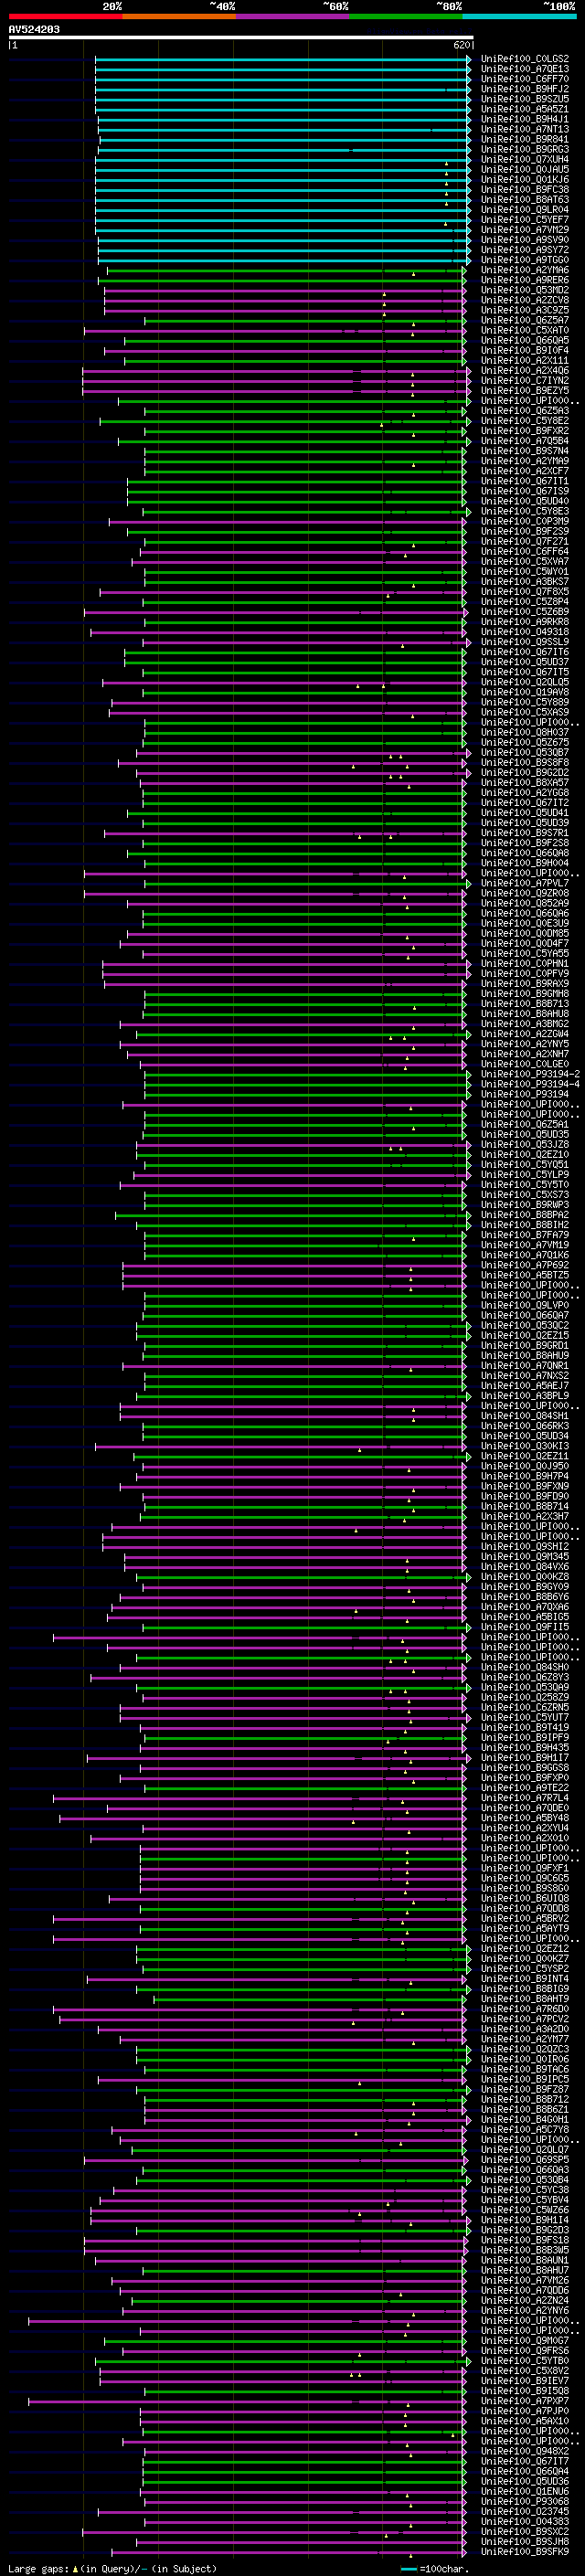
Task: Open hit UniRef100_C0LGS2
Action: click(525, 59)
